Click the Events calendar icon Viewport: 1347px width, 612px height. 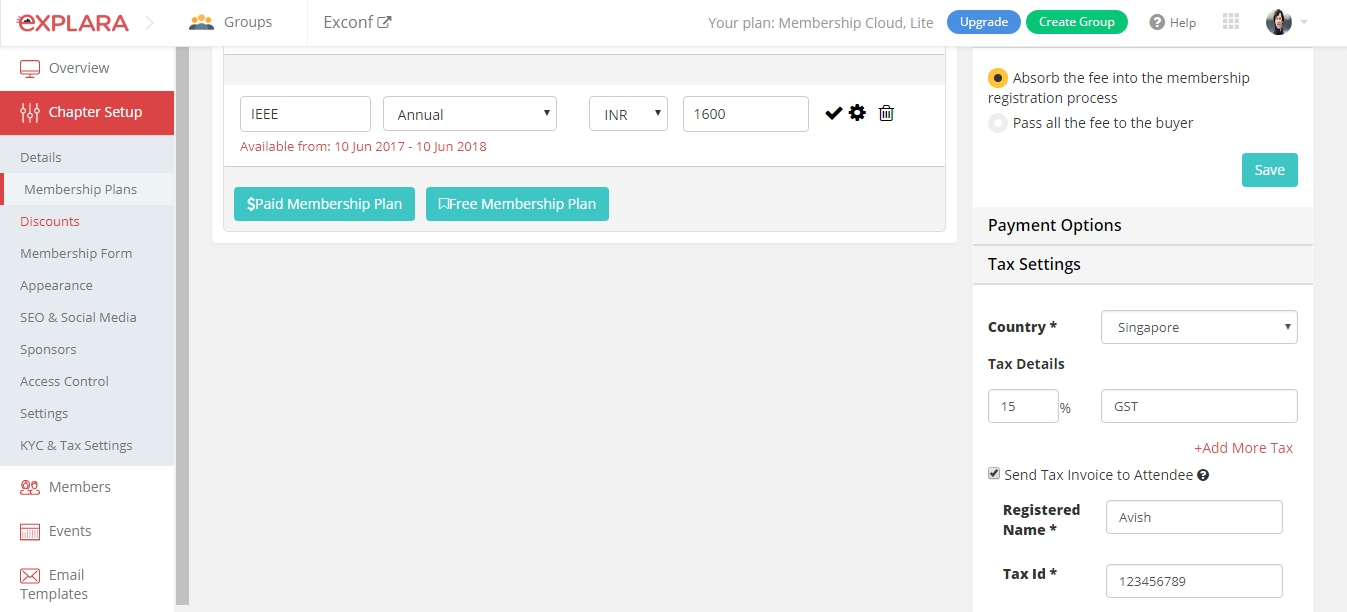pyautogui.click(x=30, y=531)
